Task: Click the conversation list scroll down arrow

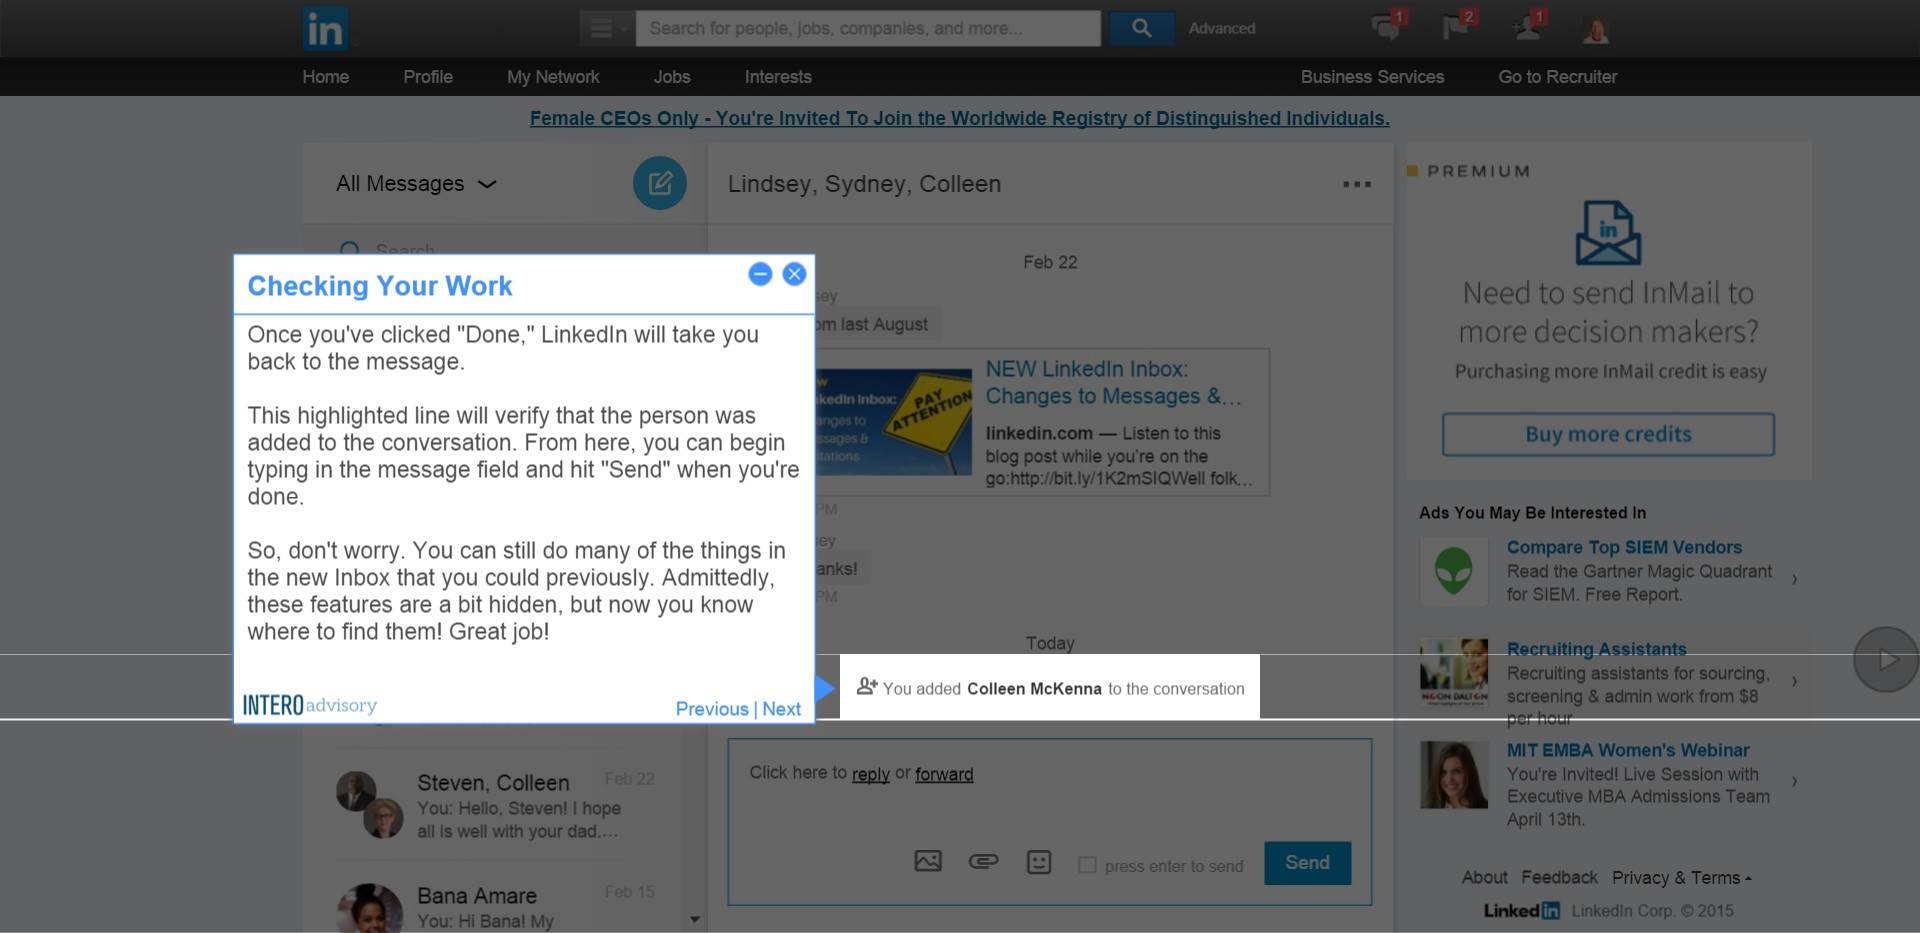Action: pos(695,919)
